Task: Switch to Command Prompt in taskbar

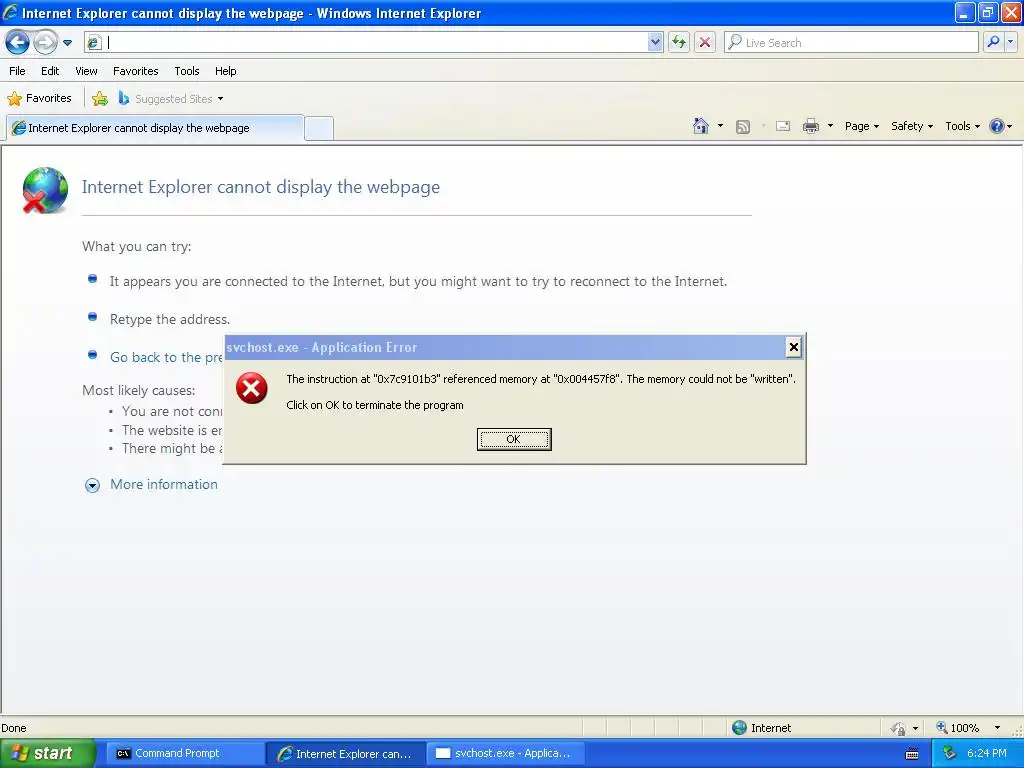Action: pyautogui.click(x=183, y=753)
